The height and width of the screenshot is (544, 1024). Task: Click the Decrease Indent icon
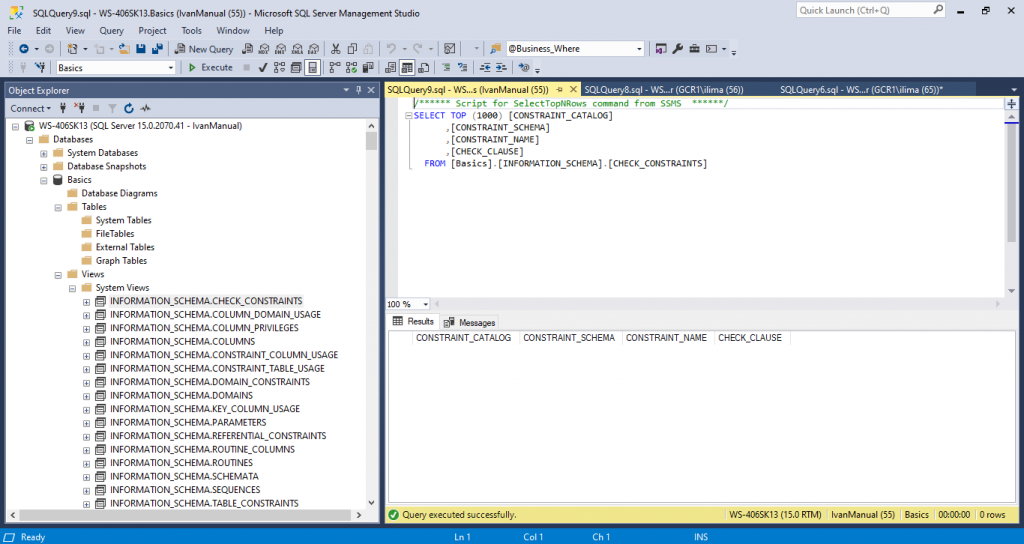click(x=485, y=68)
